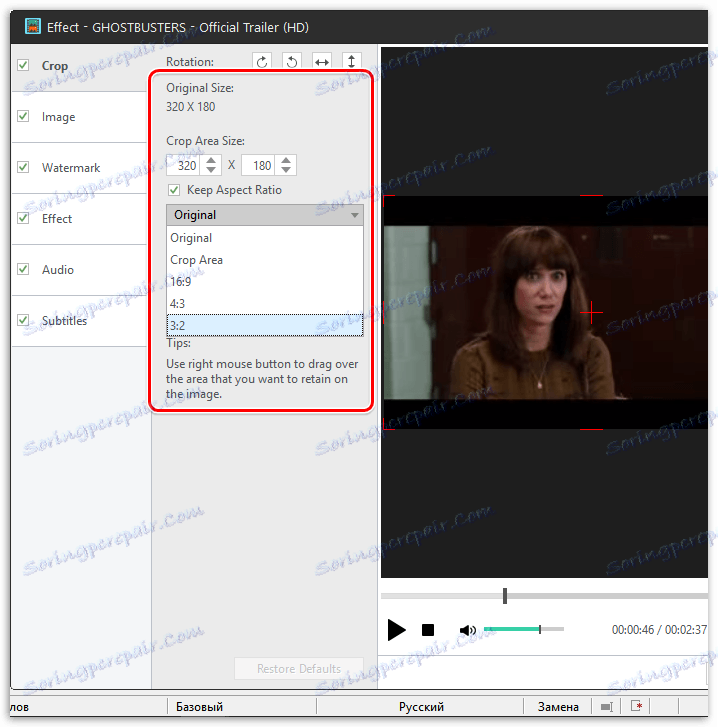Click the status bar document star icon
This screenshot has height=727, width=718.
636,706
